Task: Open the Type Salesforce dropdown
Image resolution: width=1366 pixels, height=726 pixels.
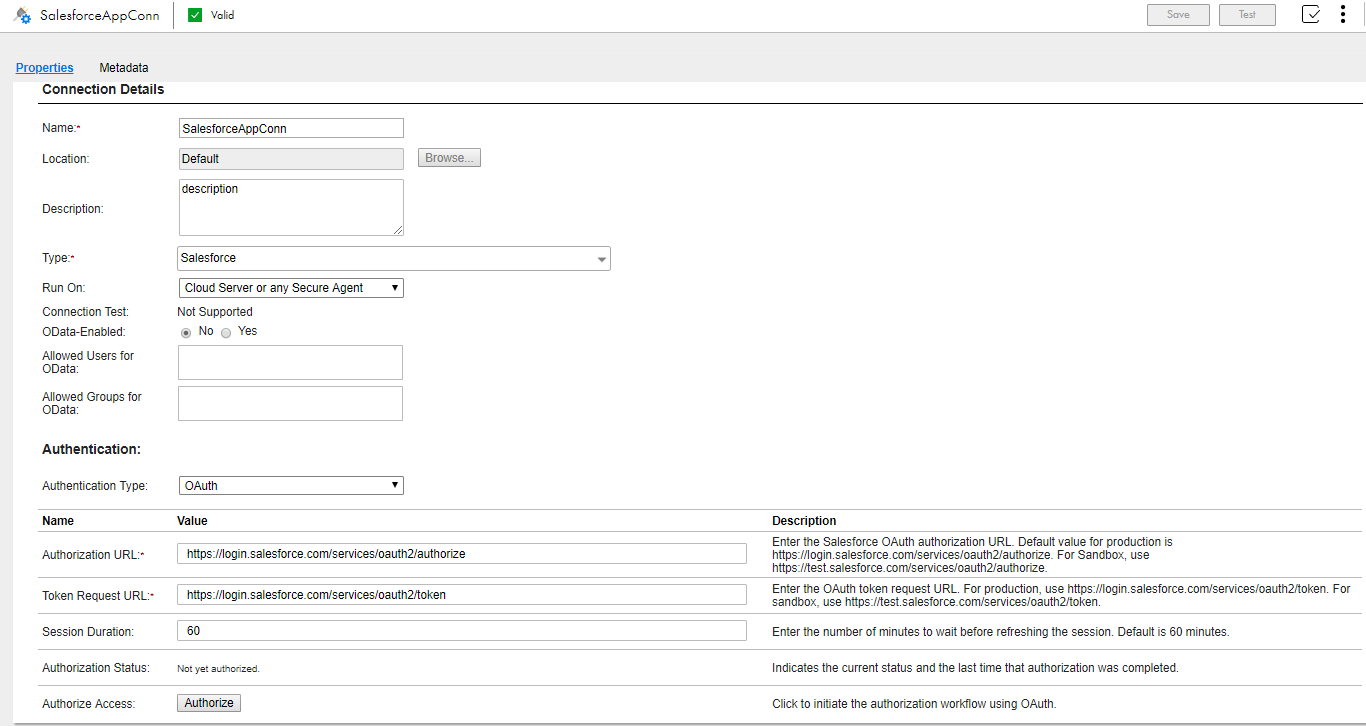Action: click(x=394, y=258)
